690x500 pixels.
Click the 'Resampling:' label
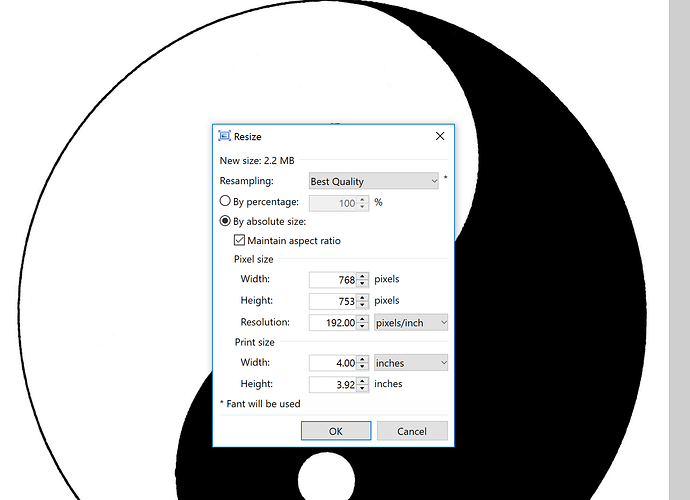click(x=246, y=181)
